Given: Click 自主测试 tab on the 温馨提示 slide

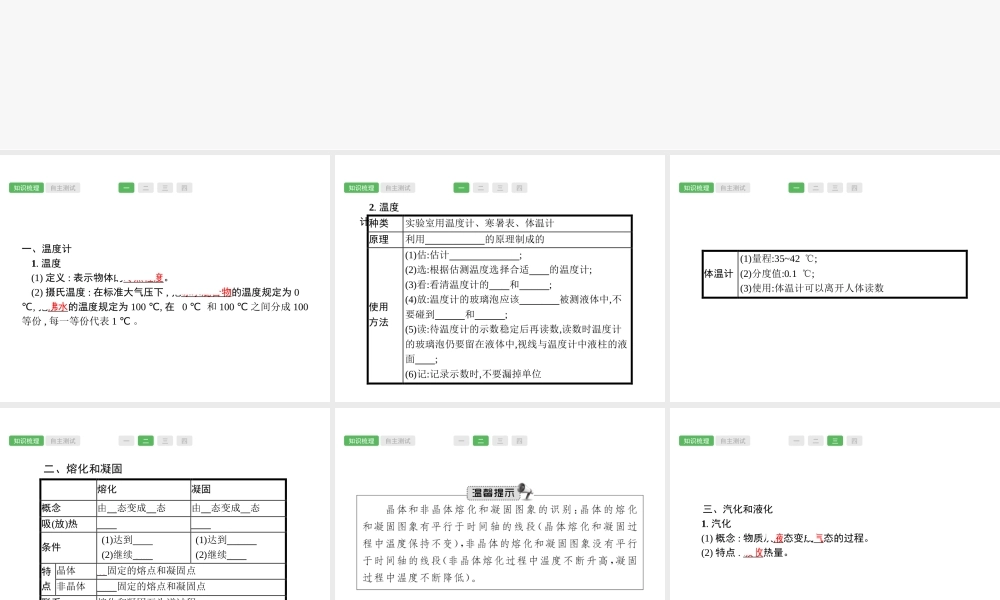Looking at the screenshot, I should click(398, 441).
